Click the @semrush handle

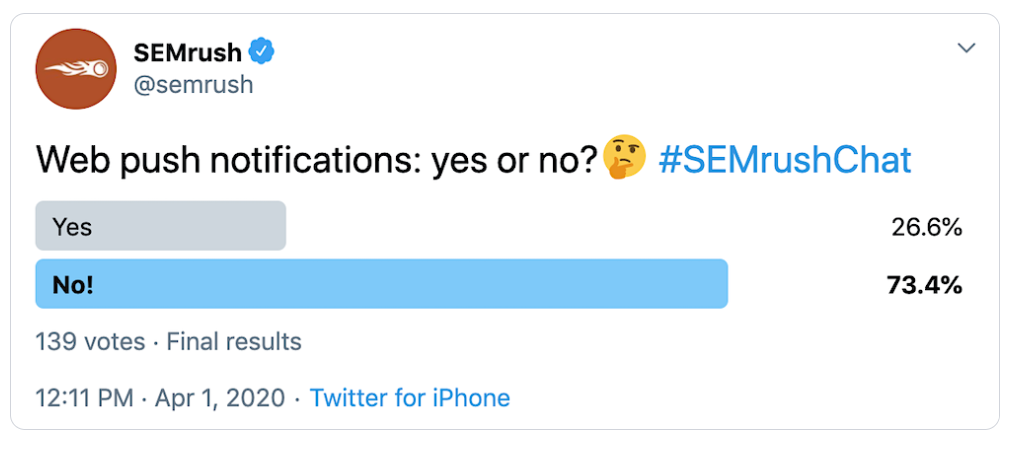193,85
